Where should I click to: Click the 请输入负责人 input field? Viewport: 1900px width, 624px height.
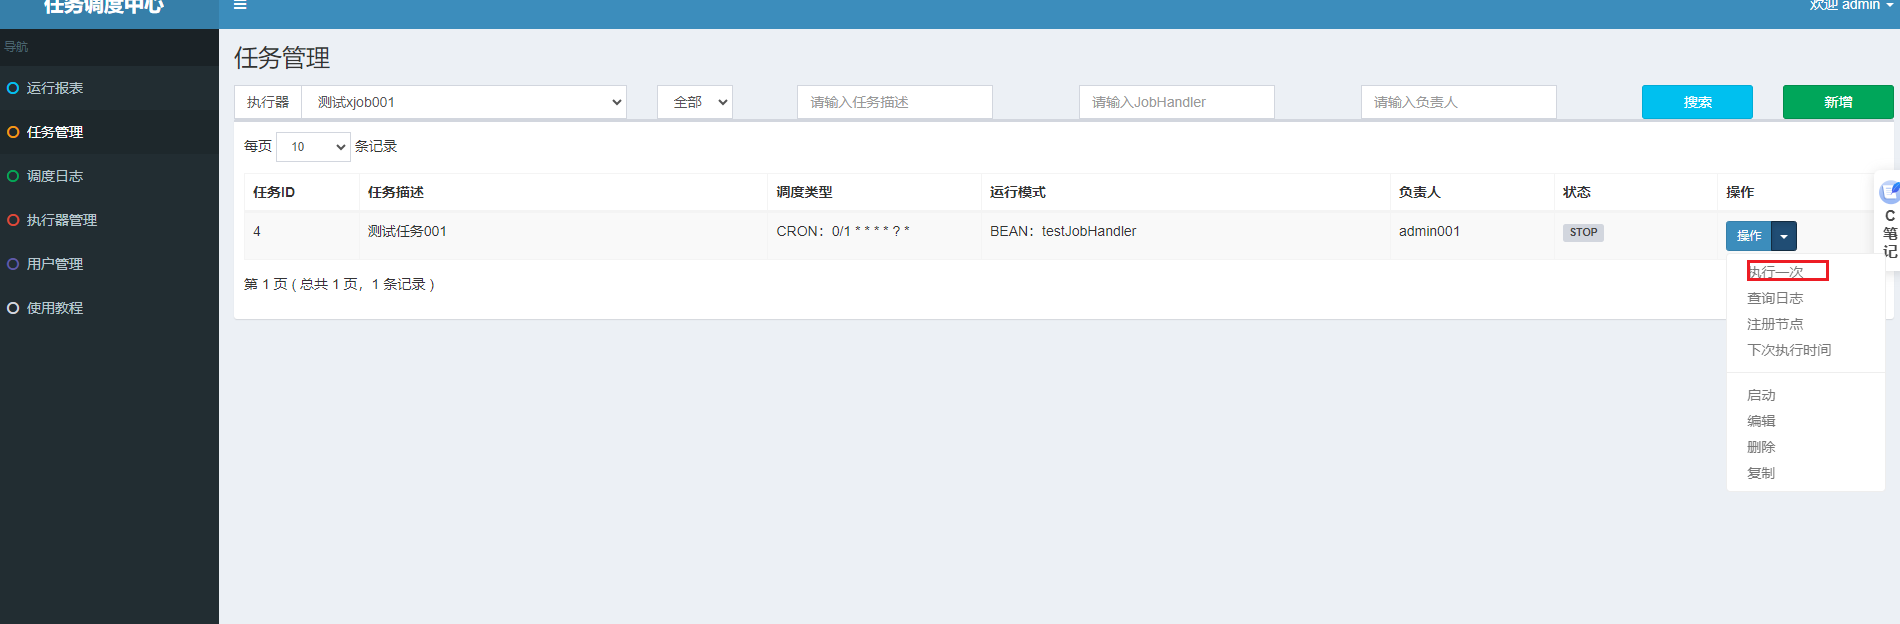point(1459,102)
